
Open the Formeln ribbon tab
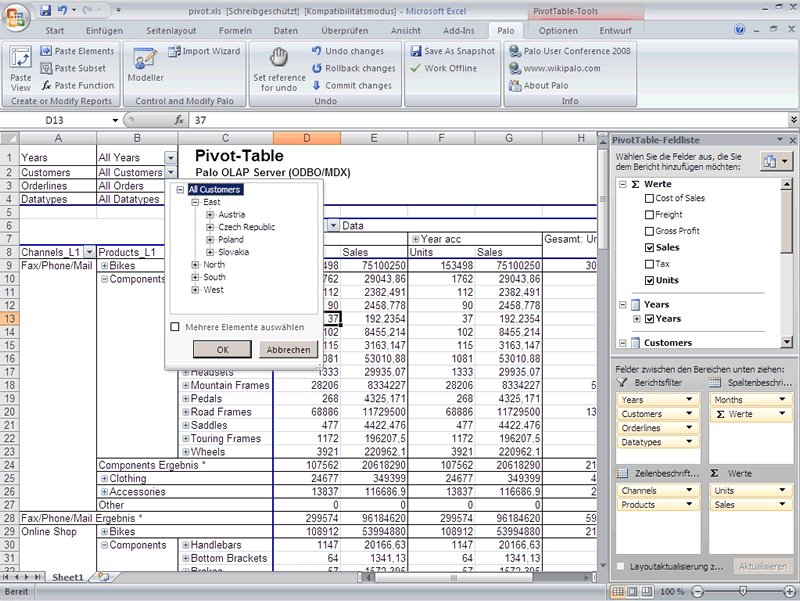[235, 30]
